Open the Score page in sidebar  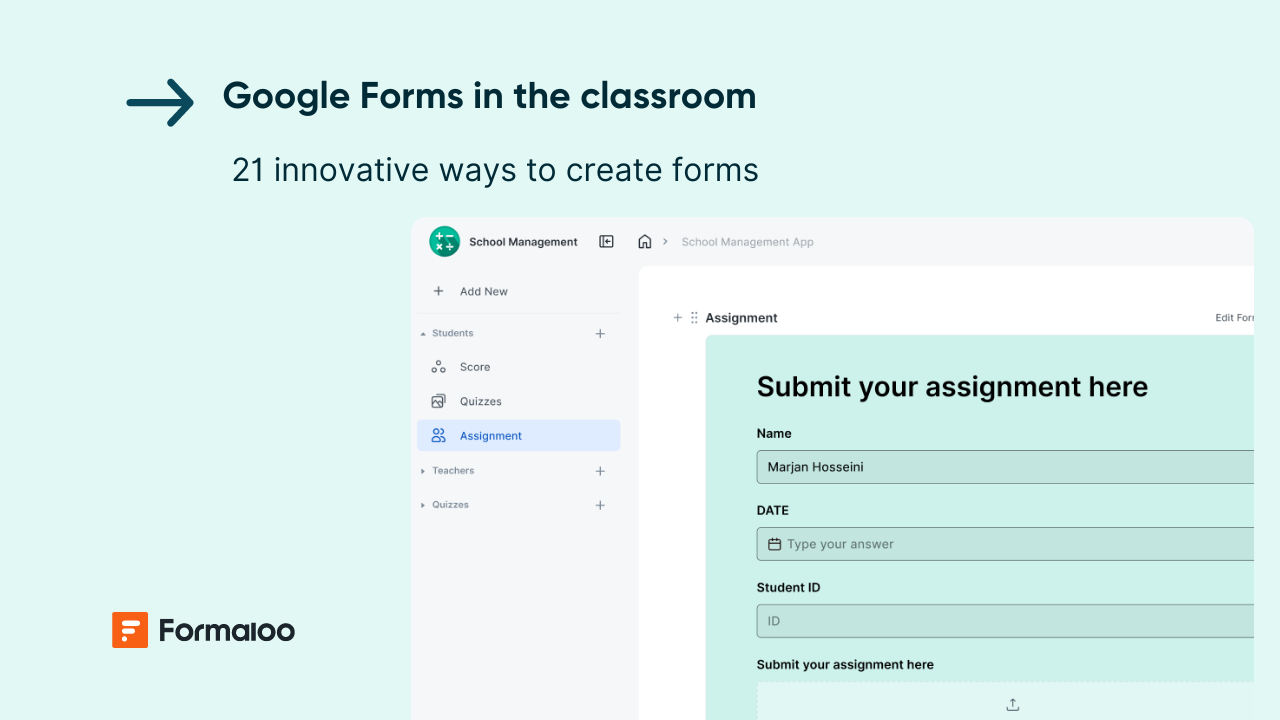tap(518, 367)
